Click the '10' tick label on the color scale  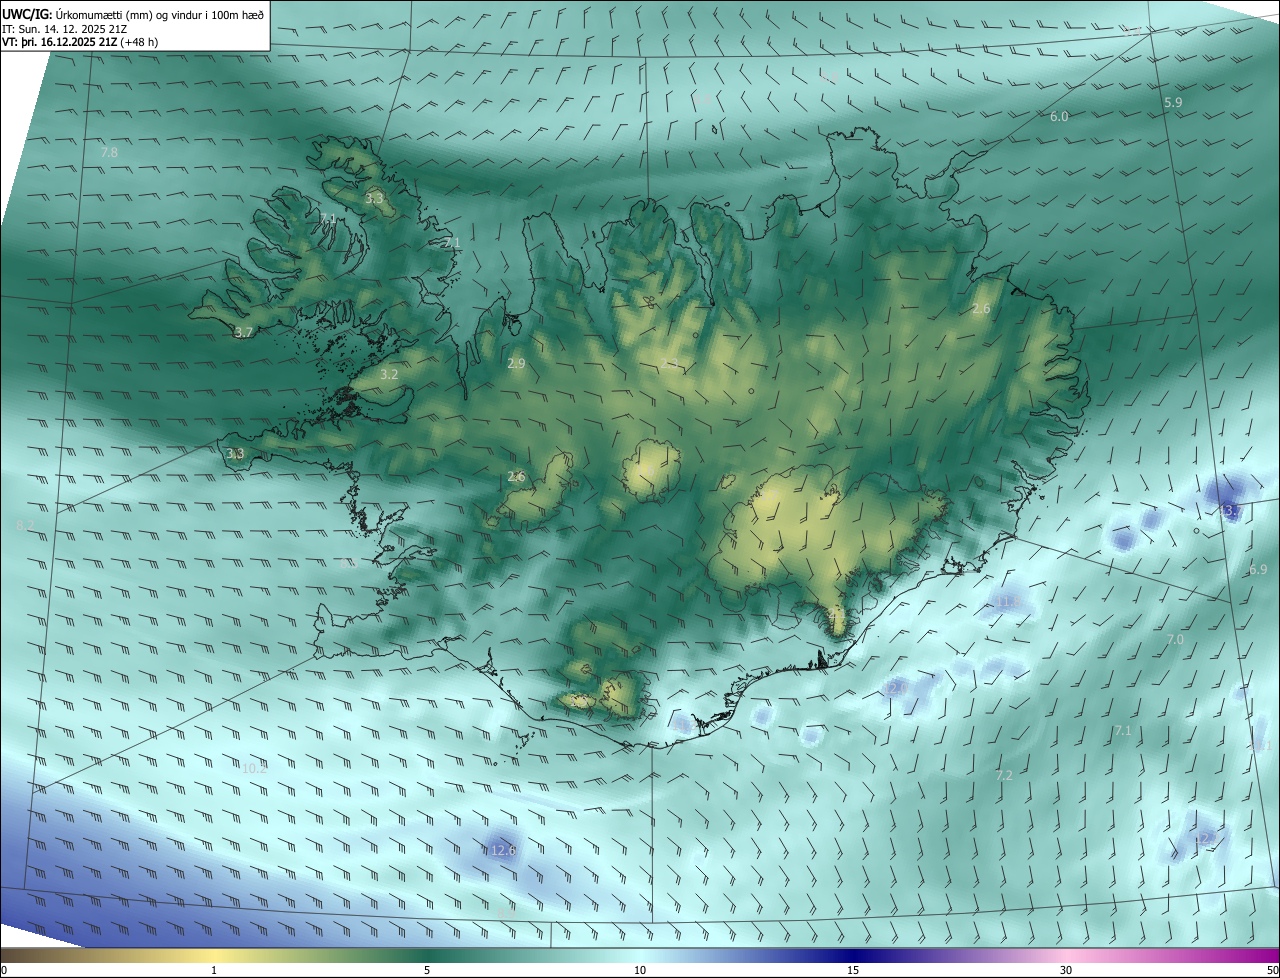pyautogui.click(x=640, y=970)
